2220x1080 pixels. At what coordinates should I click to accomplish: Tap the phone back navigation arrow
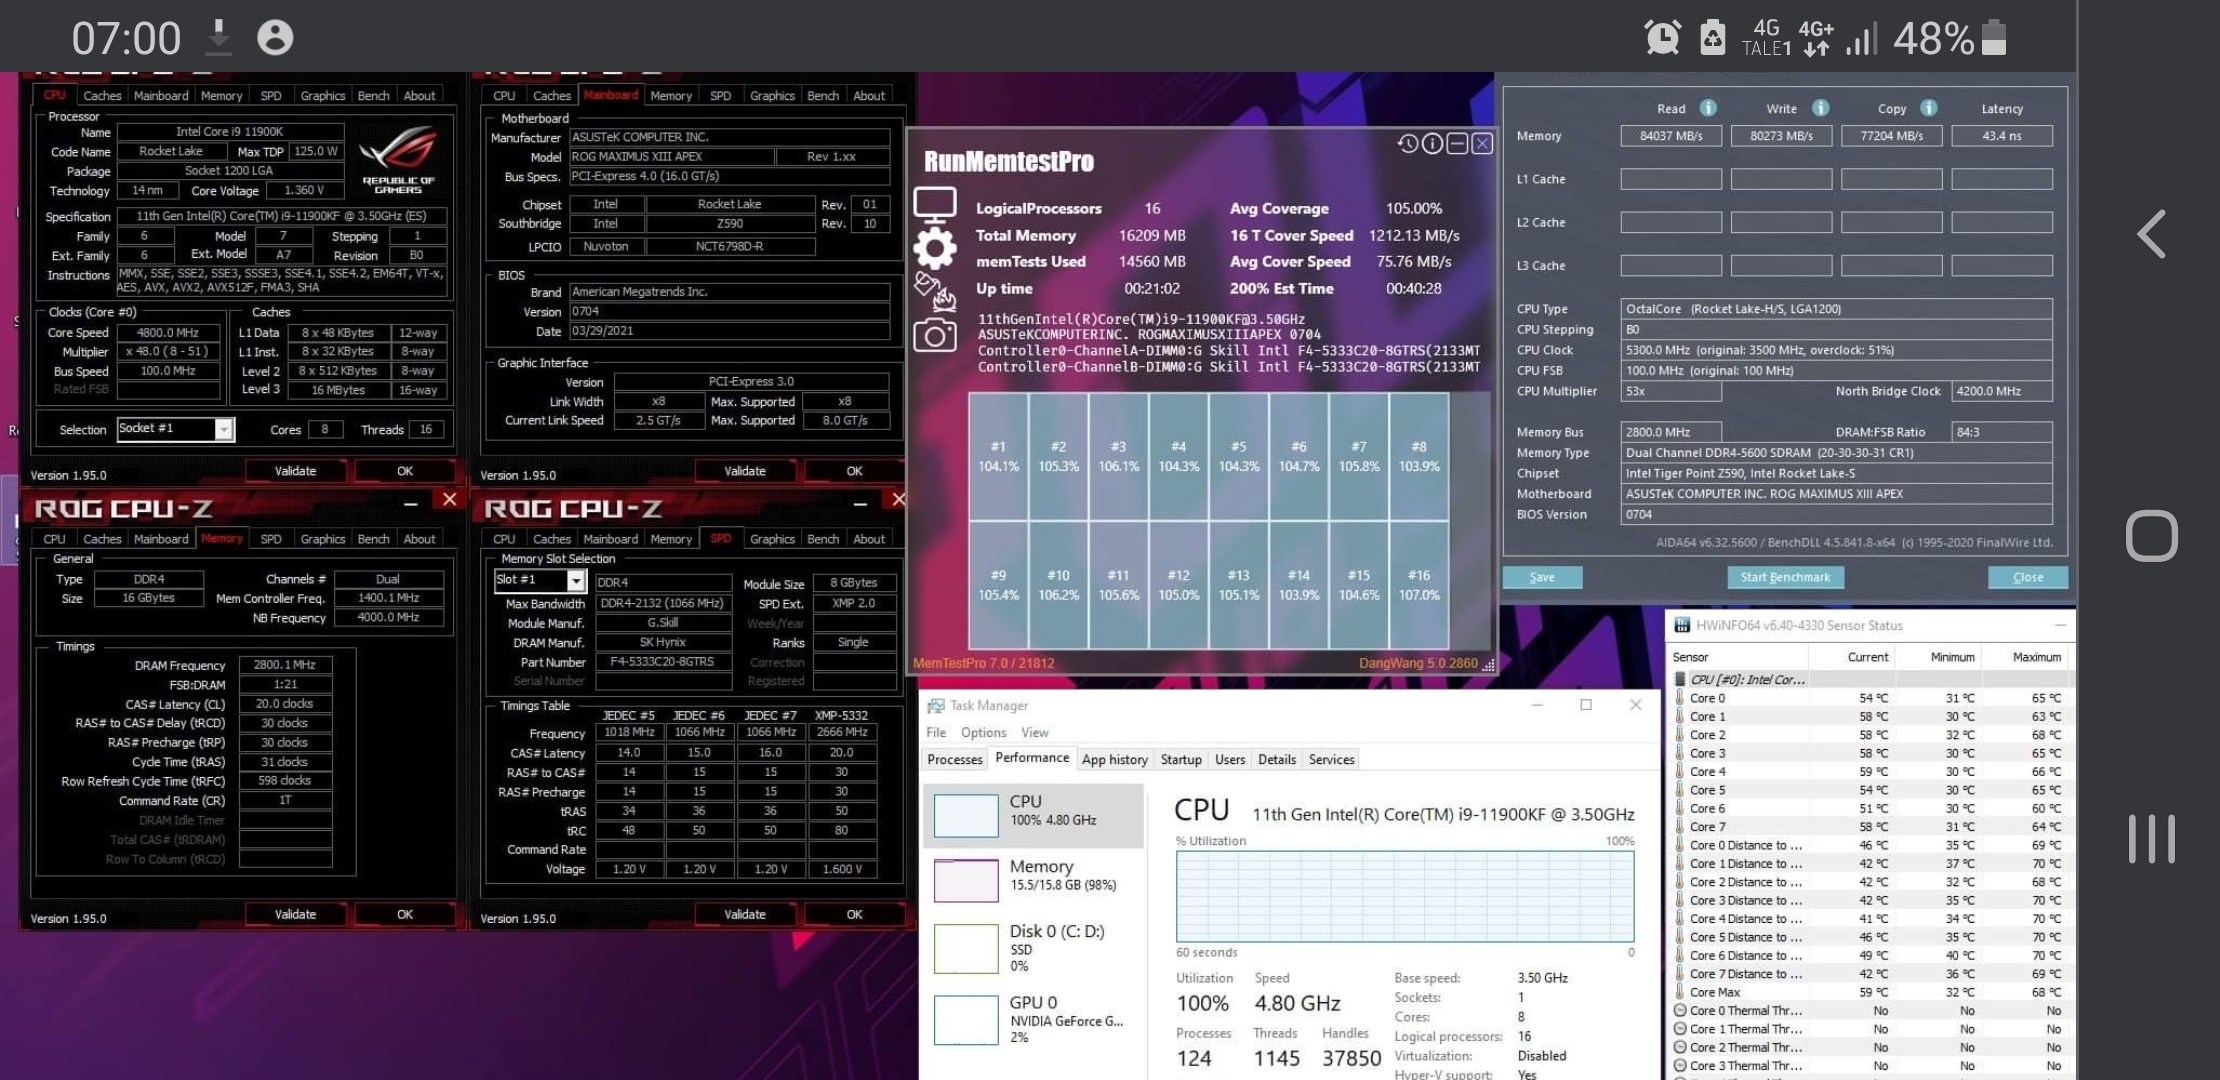pyautogui.click(x=2151, y=234)
